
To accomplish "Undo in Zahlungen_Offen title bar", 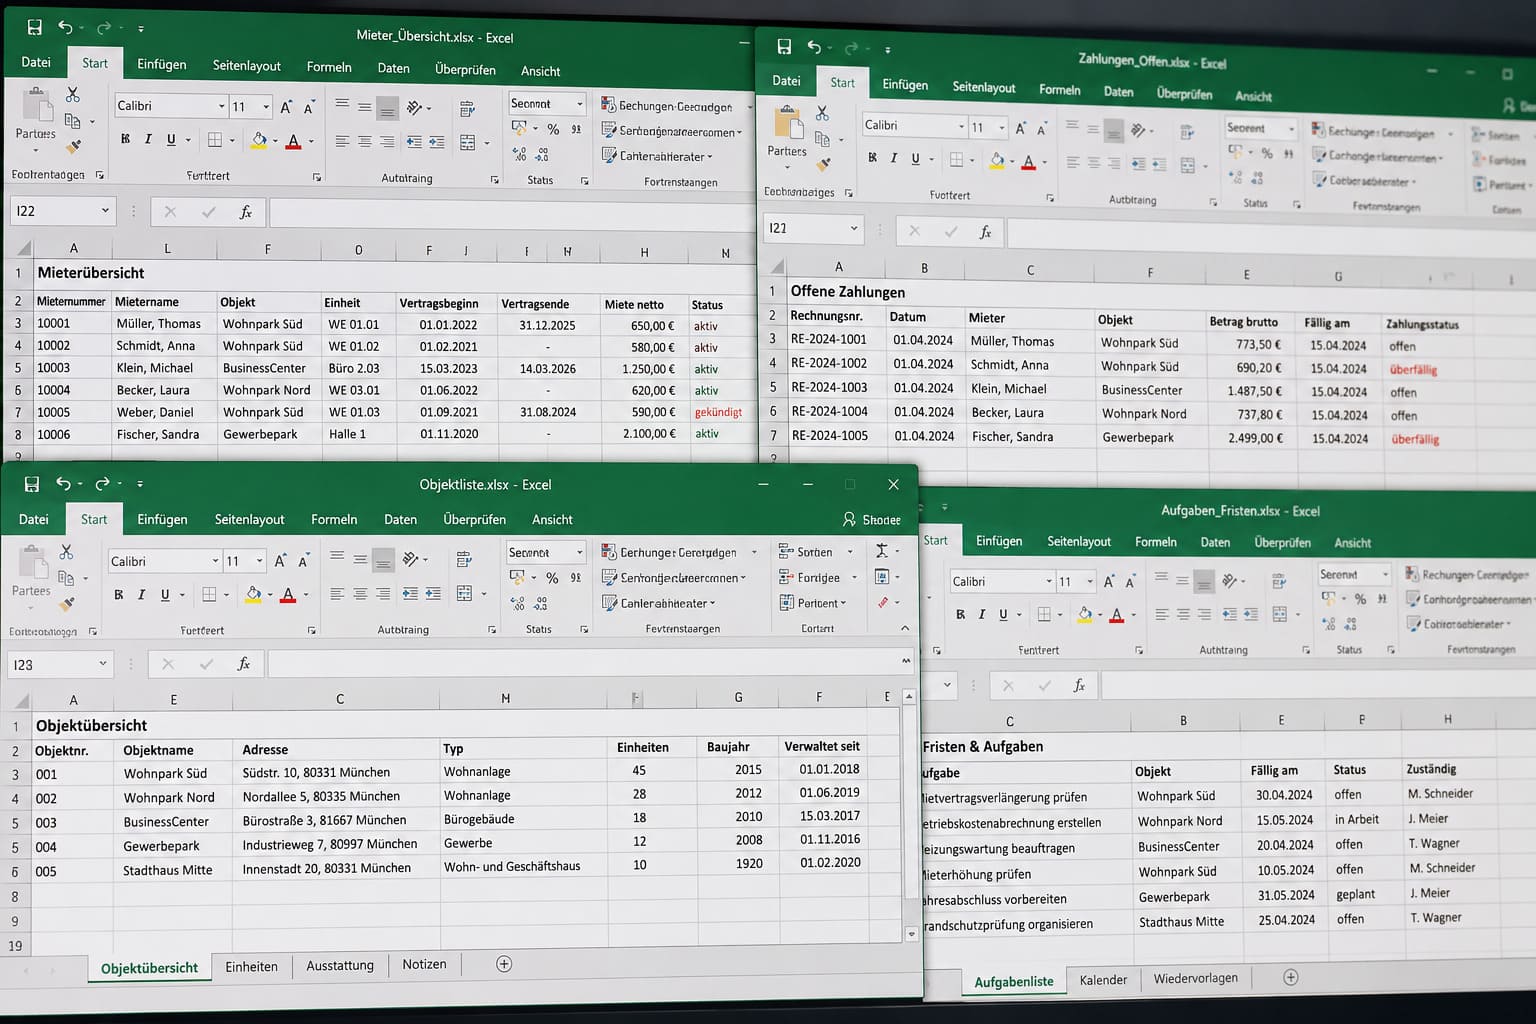I will 815,47.
